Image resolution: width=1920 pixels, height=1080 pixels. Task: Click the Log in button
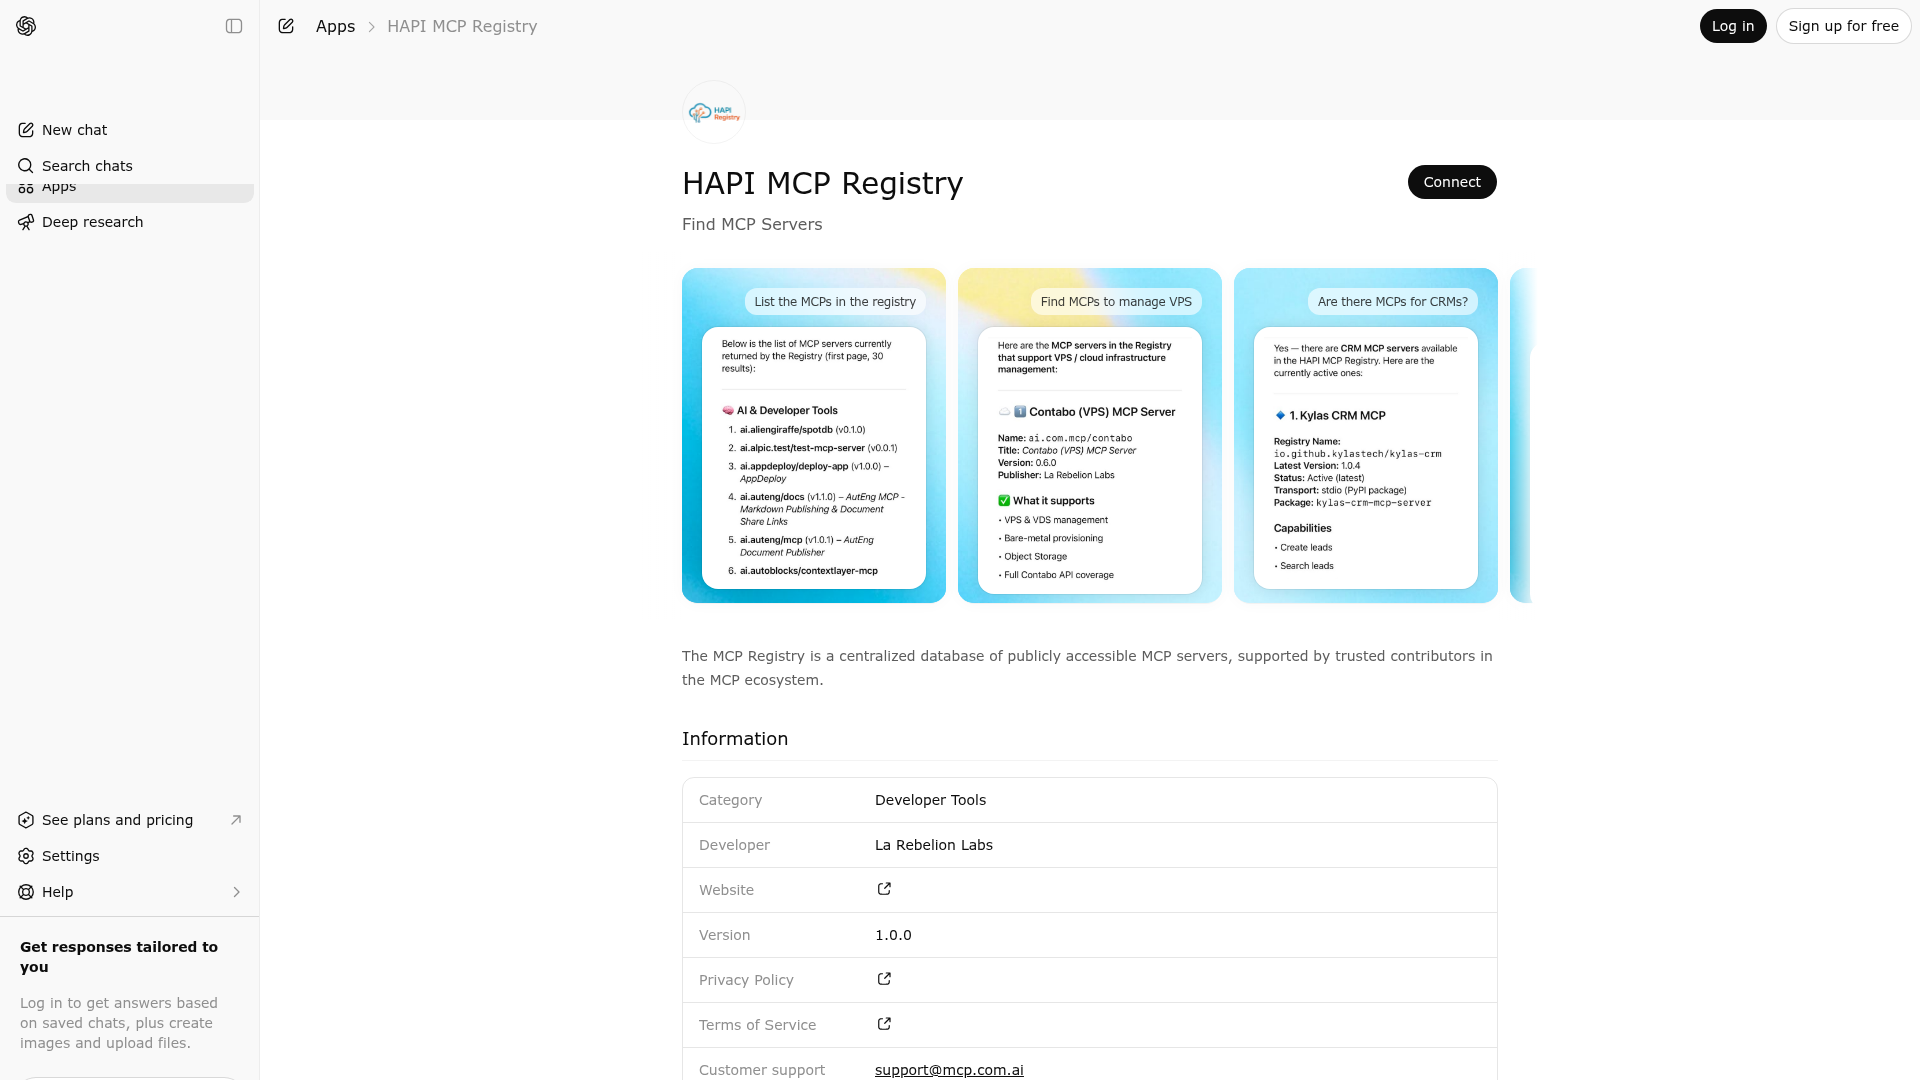tap(1733, 26)
